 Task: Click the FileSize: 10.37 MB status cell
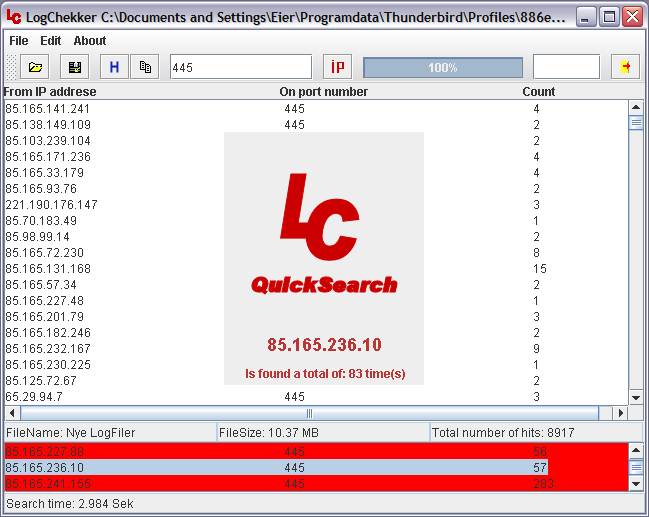click(x=323, y=433)
